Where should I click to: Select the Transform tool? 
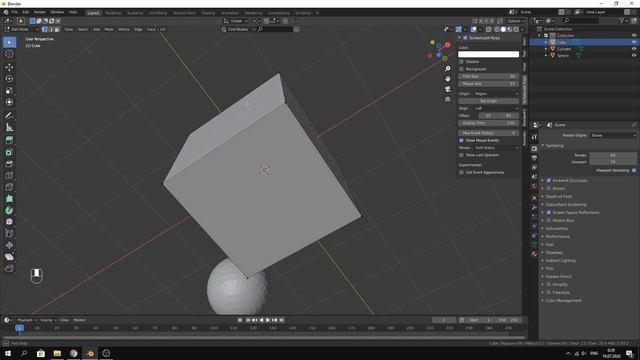click(9, 102)
